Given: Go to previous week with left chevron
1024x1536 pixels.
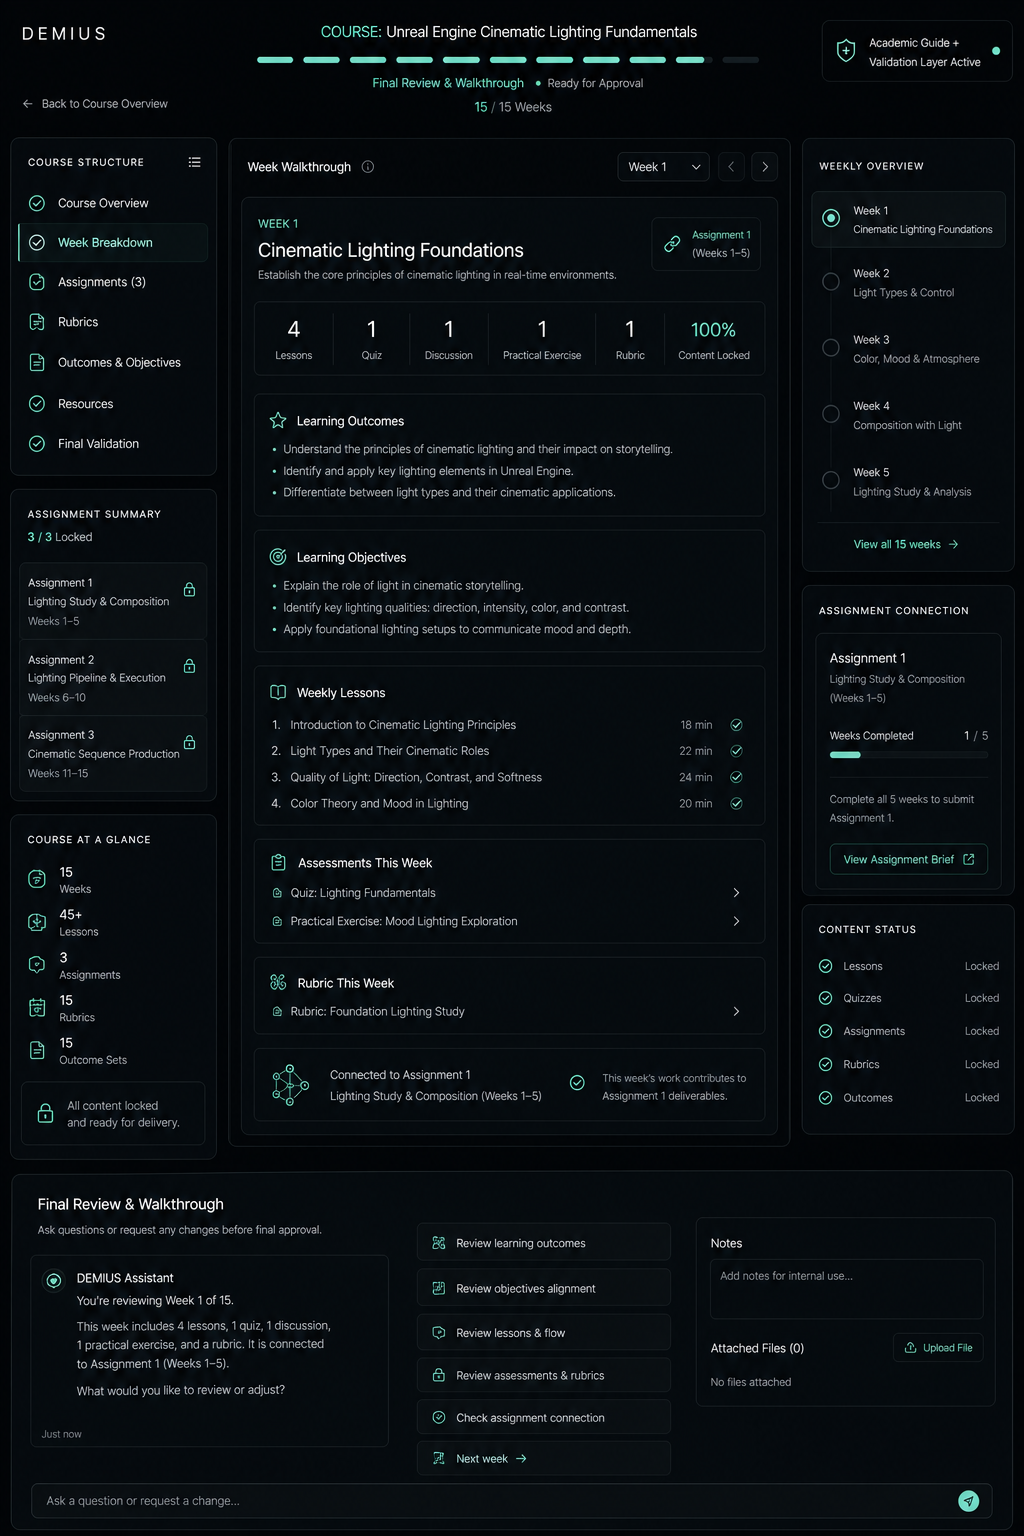Looking at the screenshot, I should [731, 167].
